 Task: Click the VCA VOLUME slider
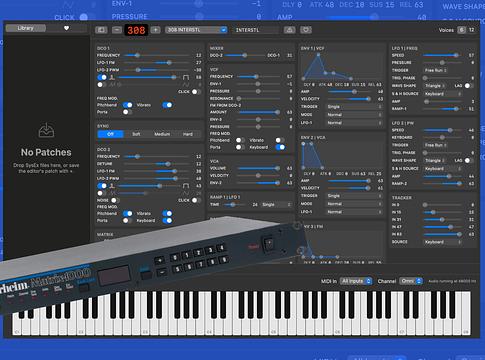coord(258,168)
